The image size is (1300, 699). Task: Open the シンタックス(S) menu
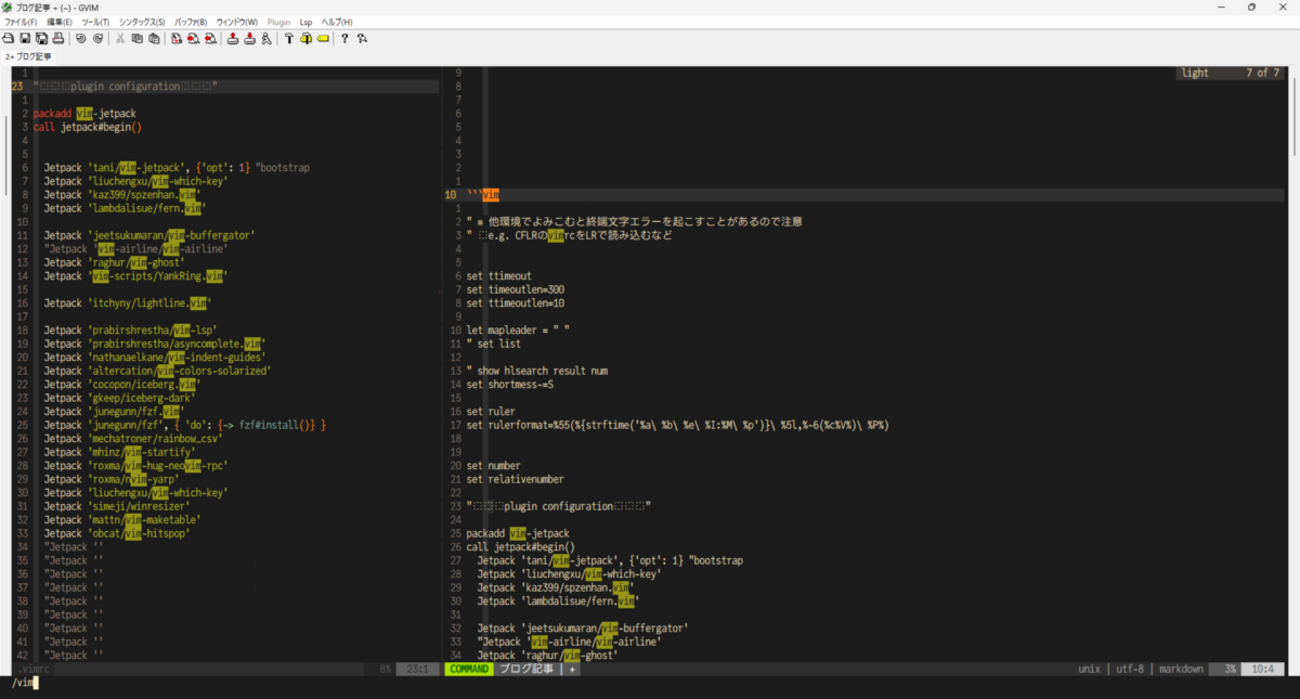tap(142, 22)
